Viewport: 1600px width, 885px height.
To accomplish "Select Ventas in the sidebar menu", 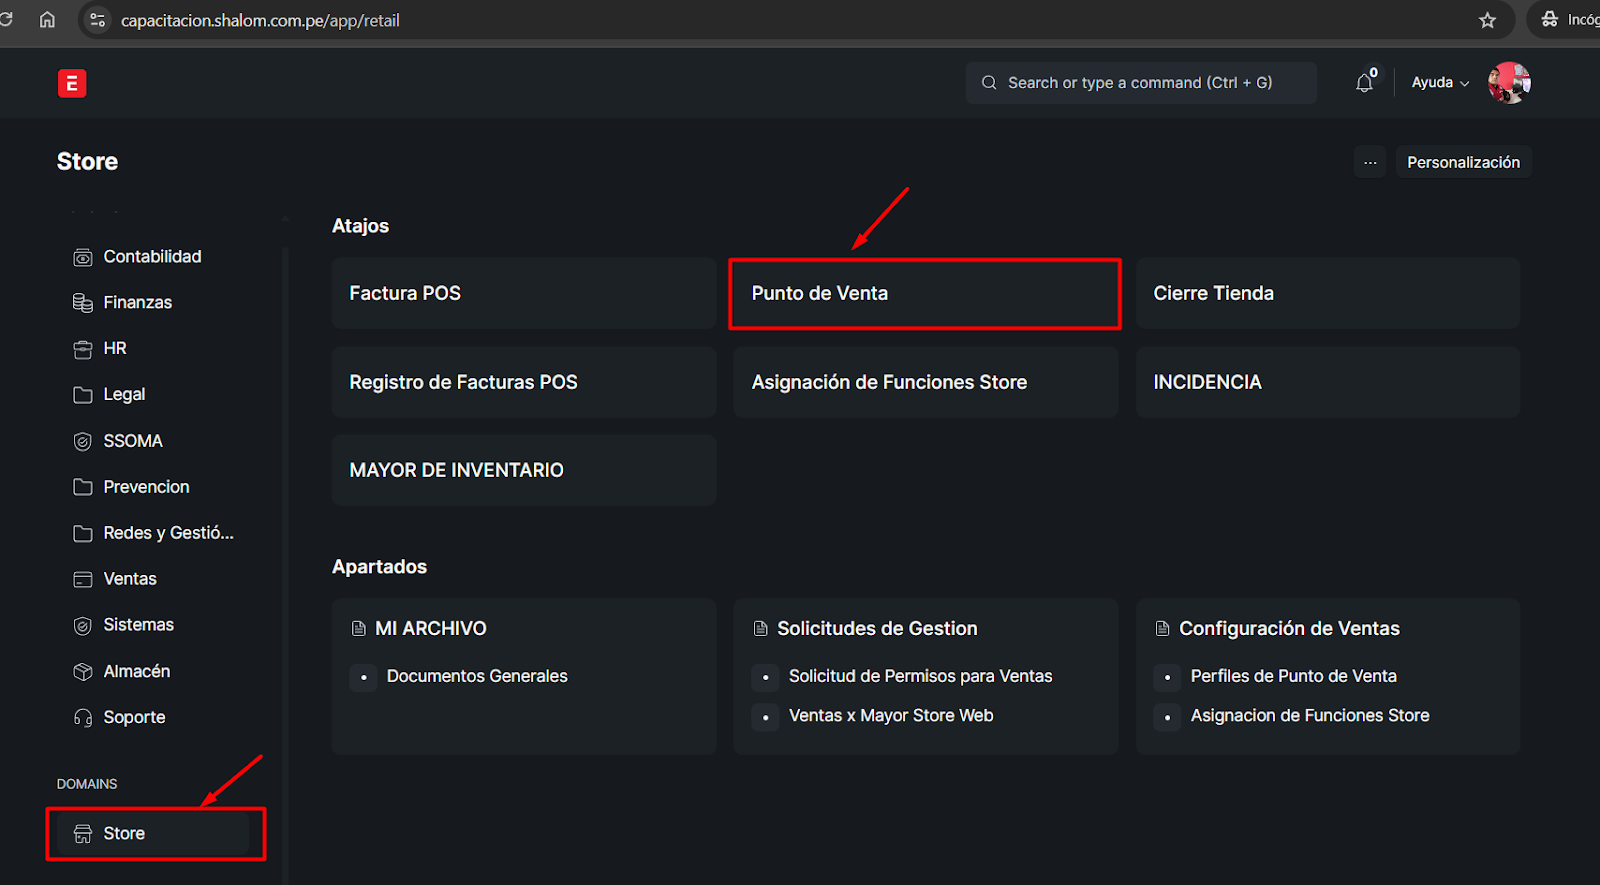I will click(130, 579).
